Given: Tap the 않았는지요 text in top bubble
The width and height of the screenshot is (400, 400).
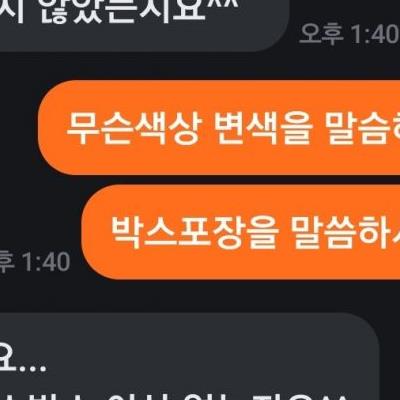Looking at the screenshot, I should pos(123,12).
